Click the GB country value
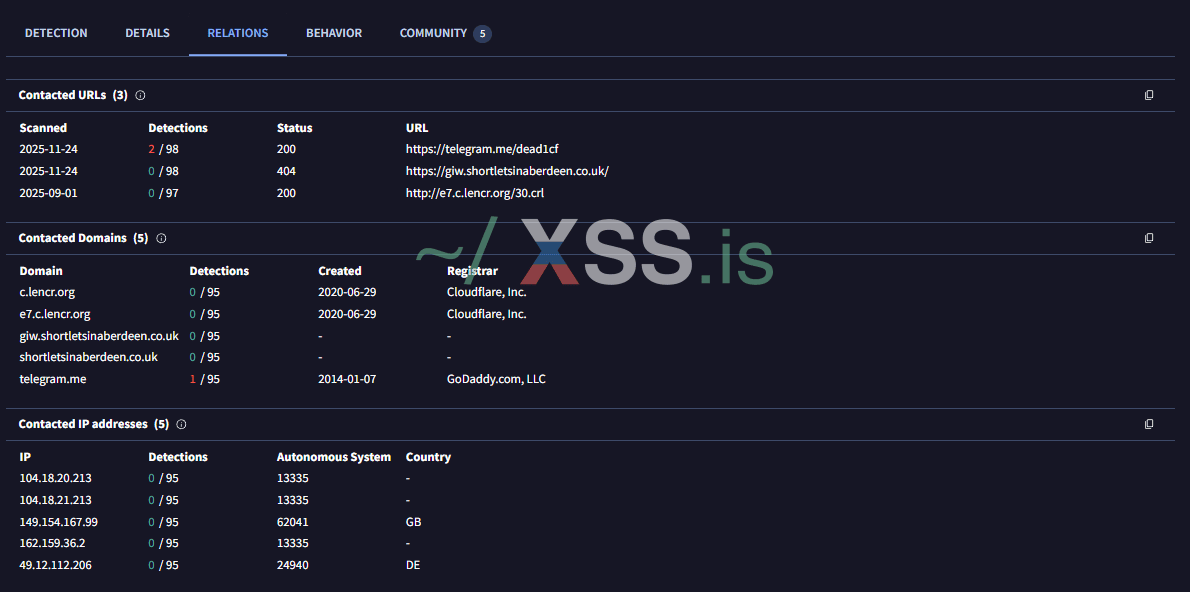Viewport: 1190px width, 592px height. tap(414, 522)
